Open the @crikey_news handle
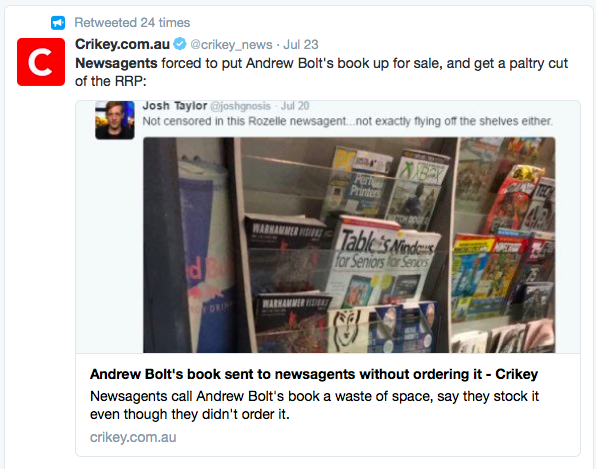 (231, 44)
